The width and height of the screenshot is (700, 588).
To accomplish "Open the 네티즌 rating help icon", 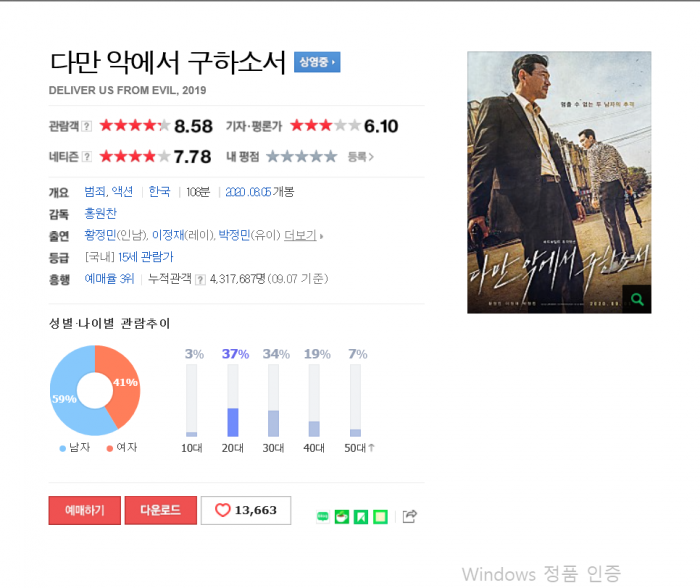I will point(87,157).
